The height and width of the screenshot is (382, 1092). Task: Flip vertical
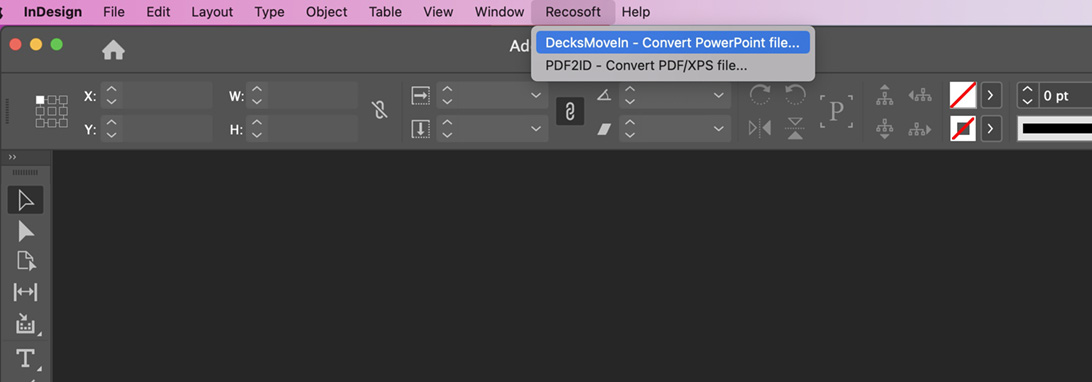pos(795,129)
